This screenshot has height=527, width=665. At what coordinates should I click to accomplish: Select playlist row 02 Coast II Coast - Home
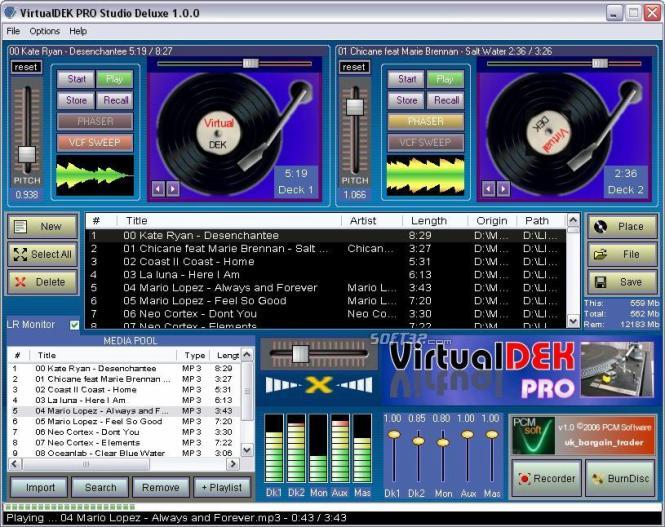(x=326, y=262)
